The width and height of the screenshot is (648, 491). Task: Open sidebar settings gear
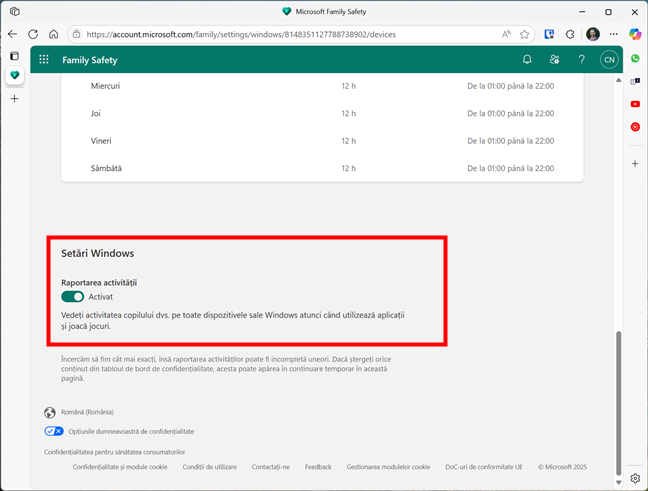tap(635, 478)
